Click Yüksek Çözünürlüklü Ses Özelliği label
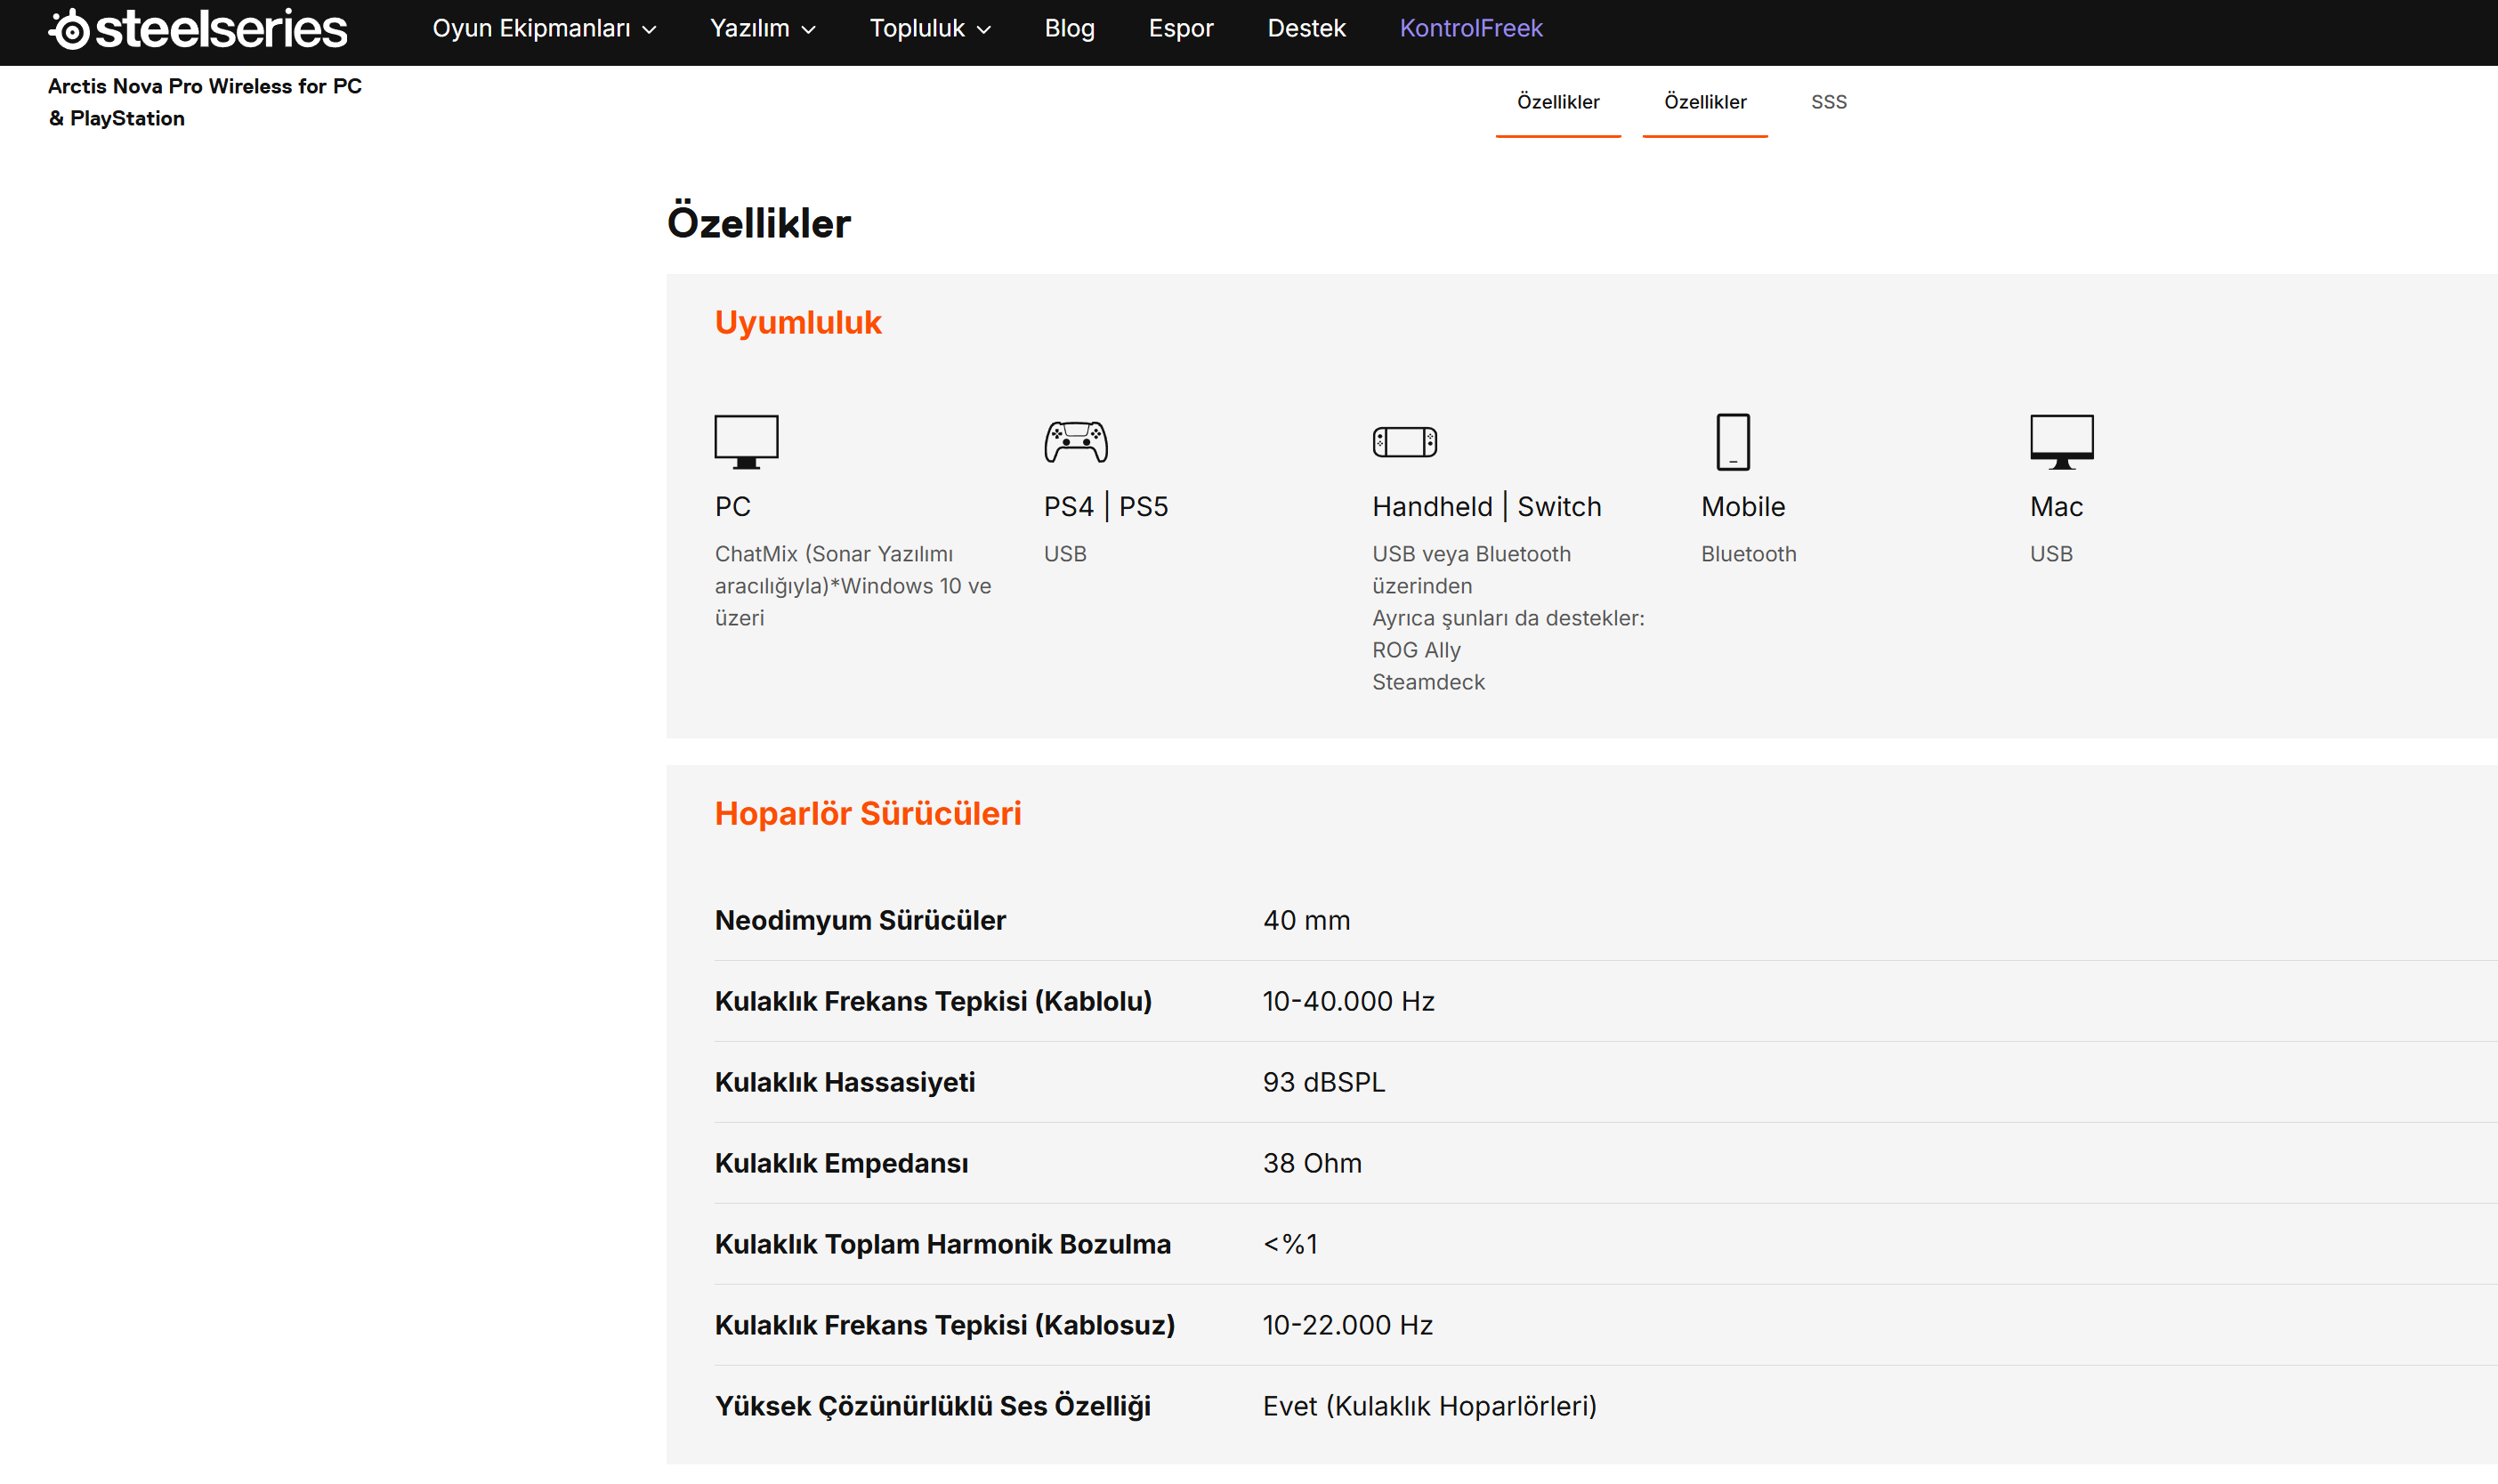Viewport: 2498px width, 1484px height. 932,1406
